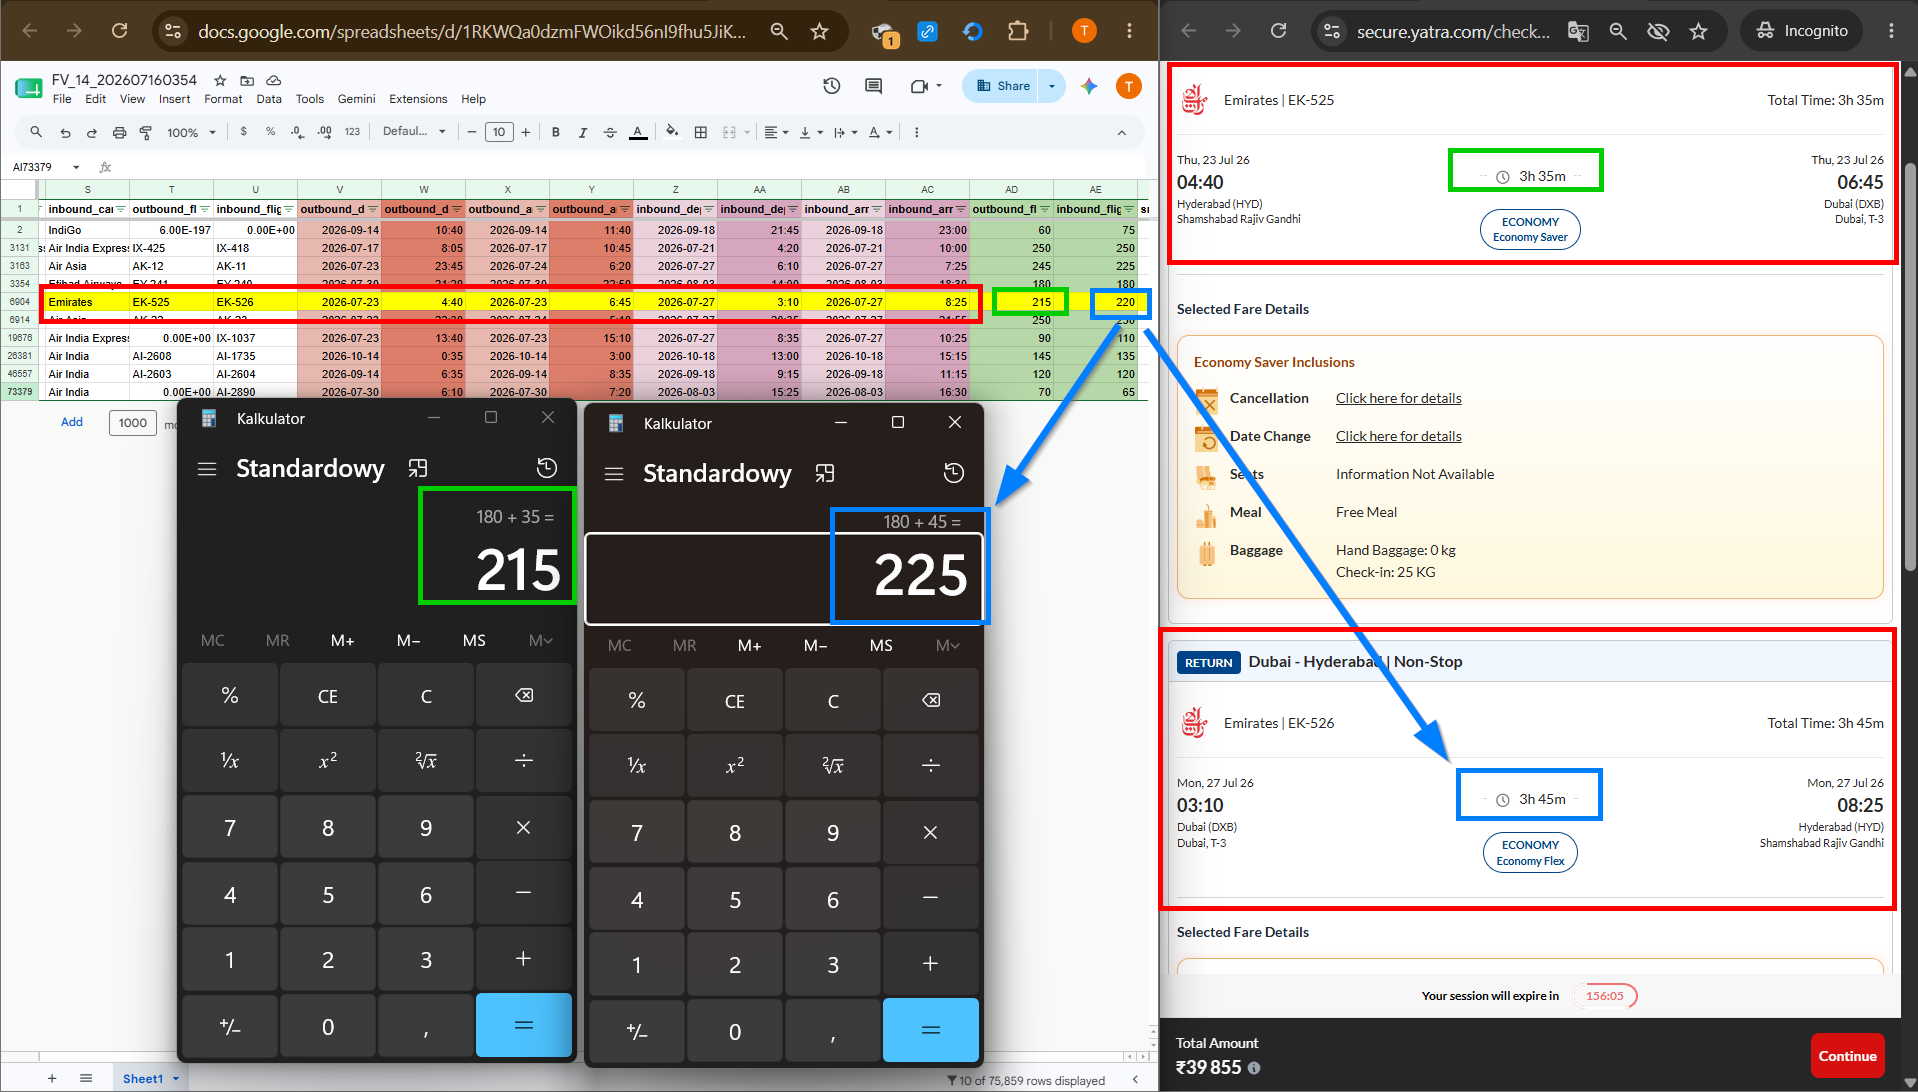Open the Gemini sparkle icon in Sheets
Image resolution: width=1918 pixels, height=1092 pixels.
1089,86
